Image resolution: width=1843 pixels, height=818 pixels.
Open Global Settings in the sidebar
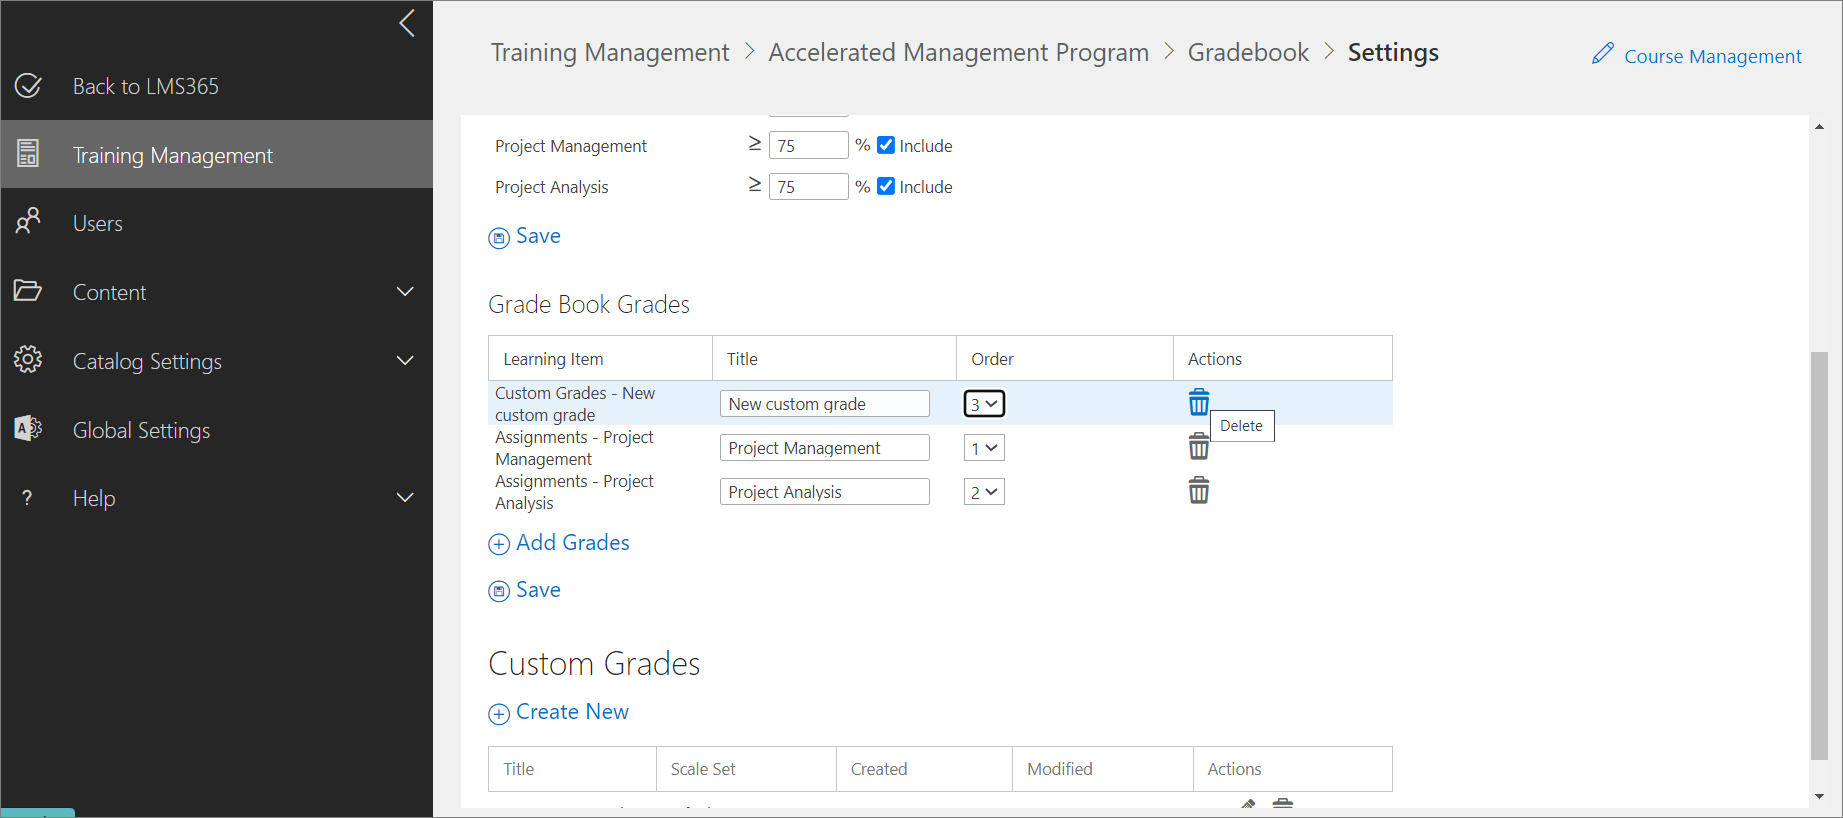coord(141,431)
